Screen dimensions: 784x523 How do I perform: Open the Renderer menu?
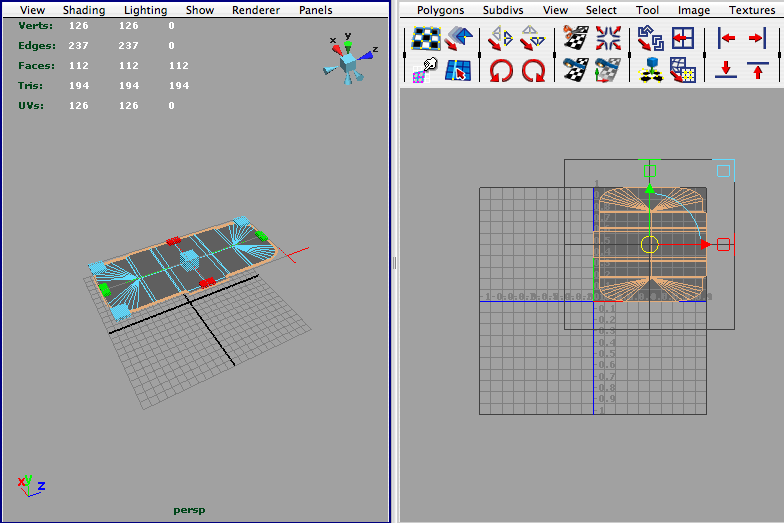256,10
